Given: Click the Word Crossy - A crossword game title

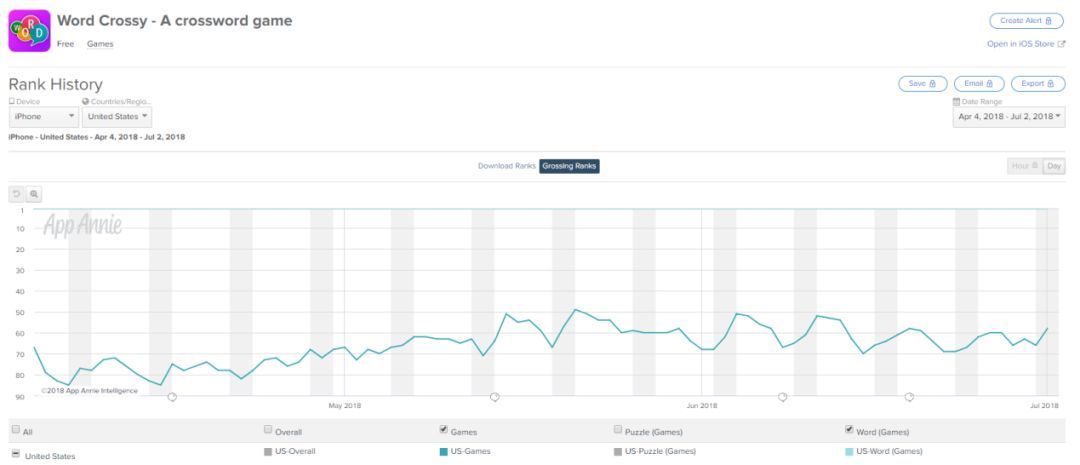Looking at the screenshot, I should pos(174,21).
